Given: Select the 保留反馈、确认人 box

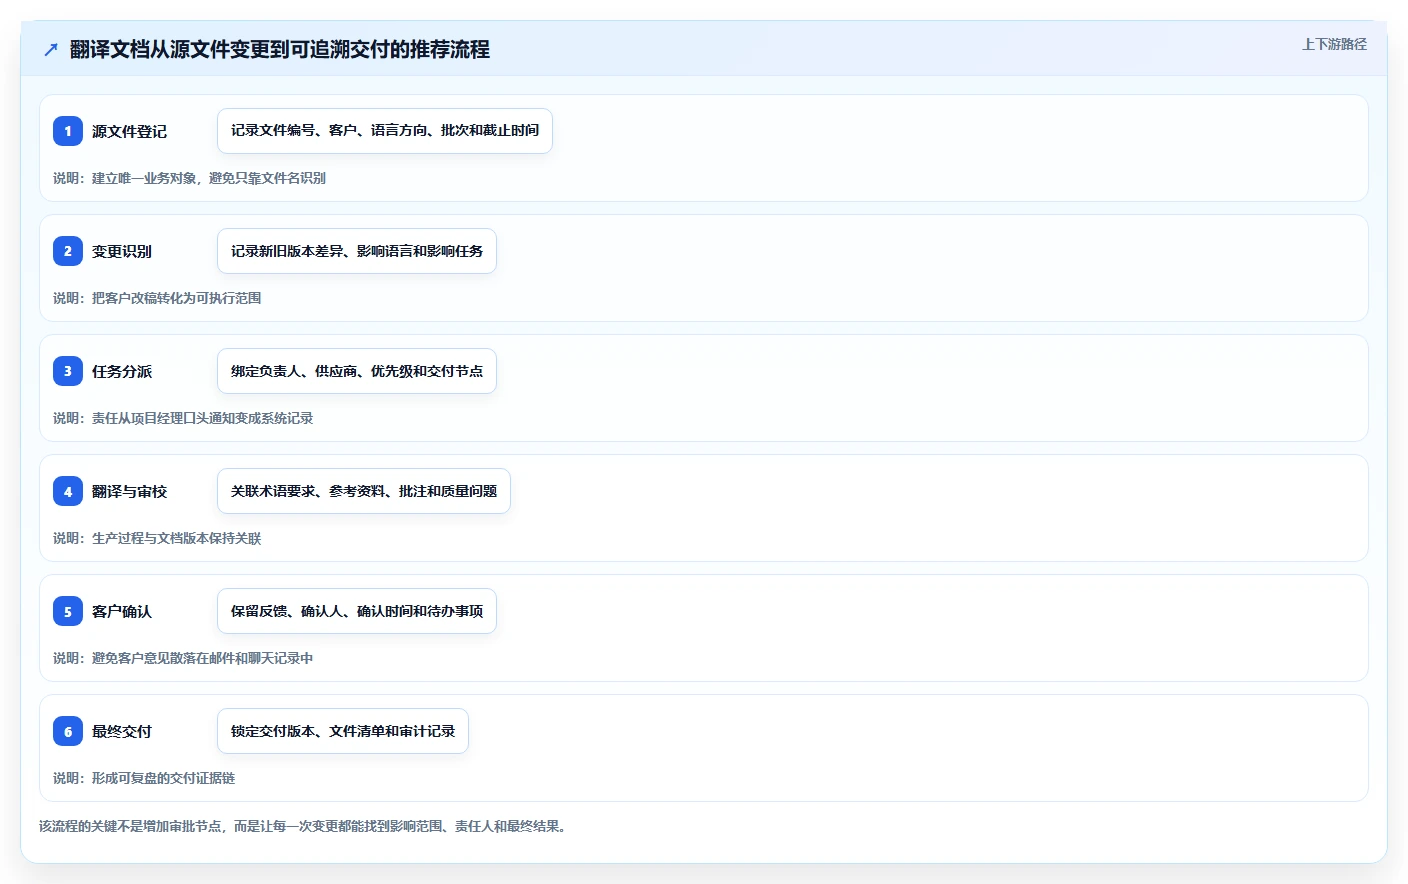Looking at the screenshot, I should (357, 611).
